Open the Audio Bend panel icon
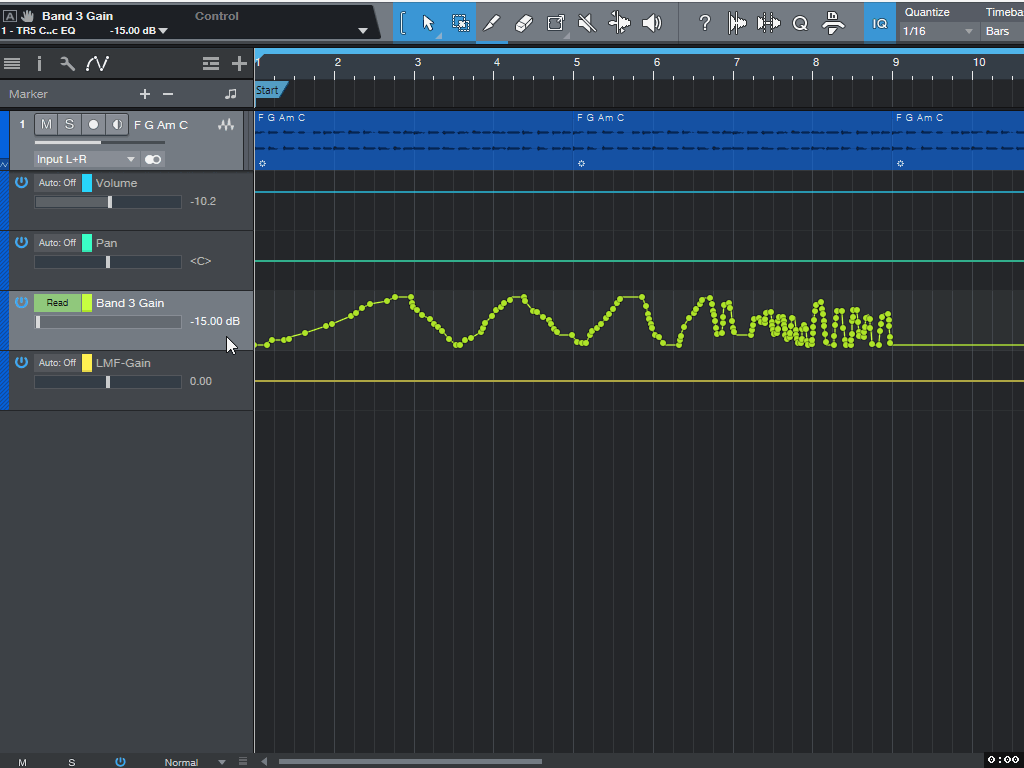The width and height of the screenshot is (1024, 768). pyautogui.click(x=769, y=23)
